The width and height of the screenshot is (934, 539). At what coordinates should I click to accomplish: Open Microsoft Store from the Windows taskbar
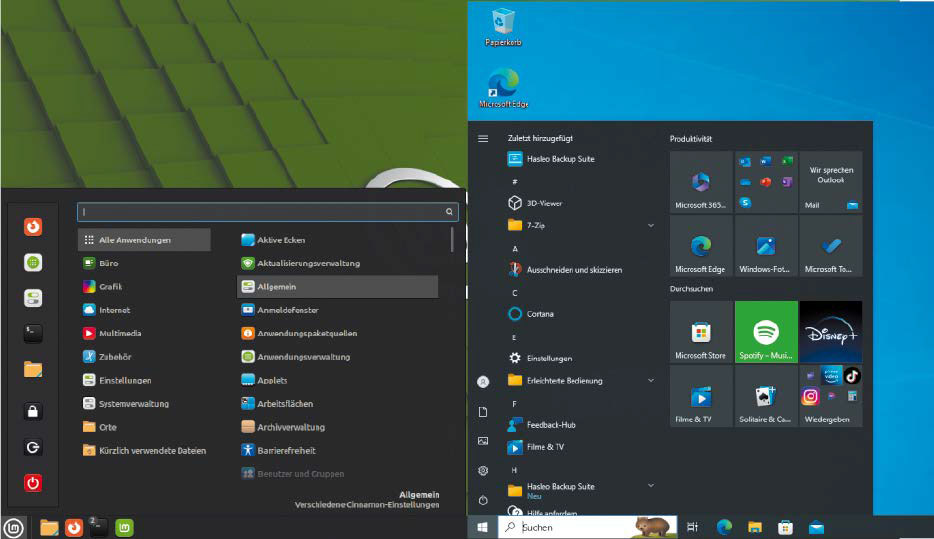(785, 527)
